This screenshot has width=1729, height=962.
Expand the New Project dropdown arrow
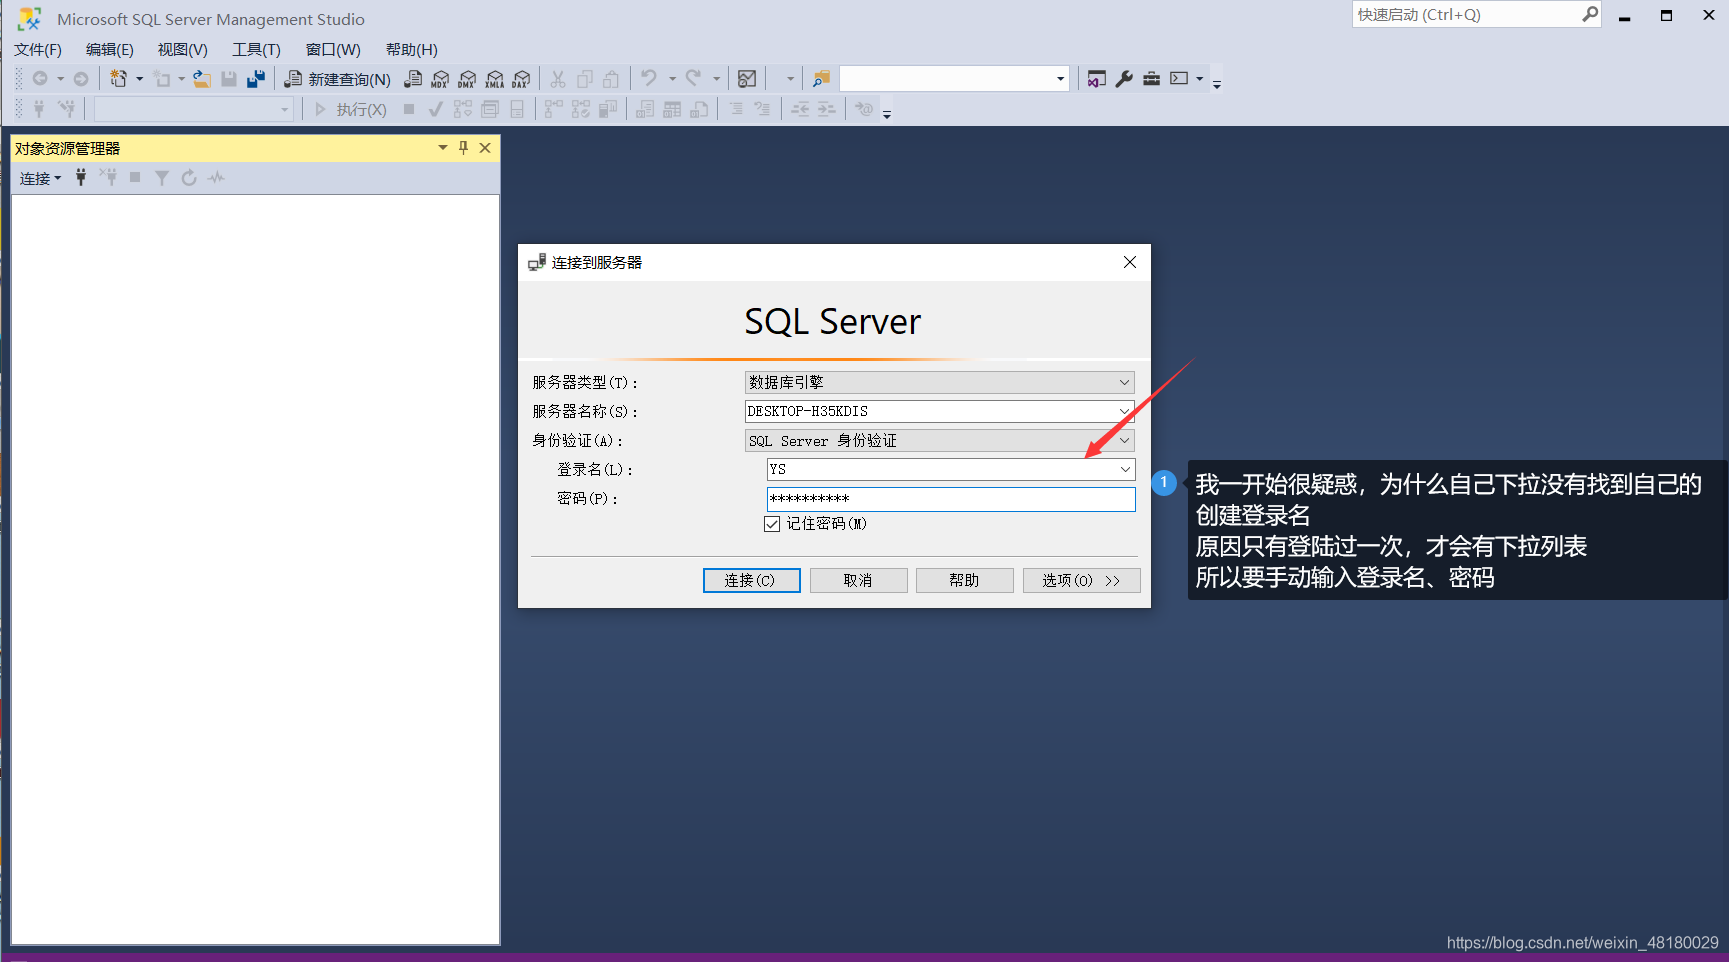click(139, 79)
